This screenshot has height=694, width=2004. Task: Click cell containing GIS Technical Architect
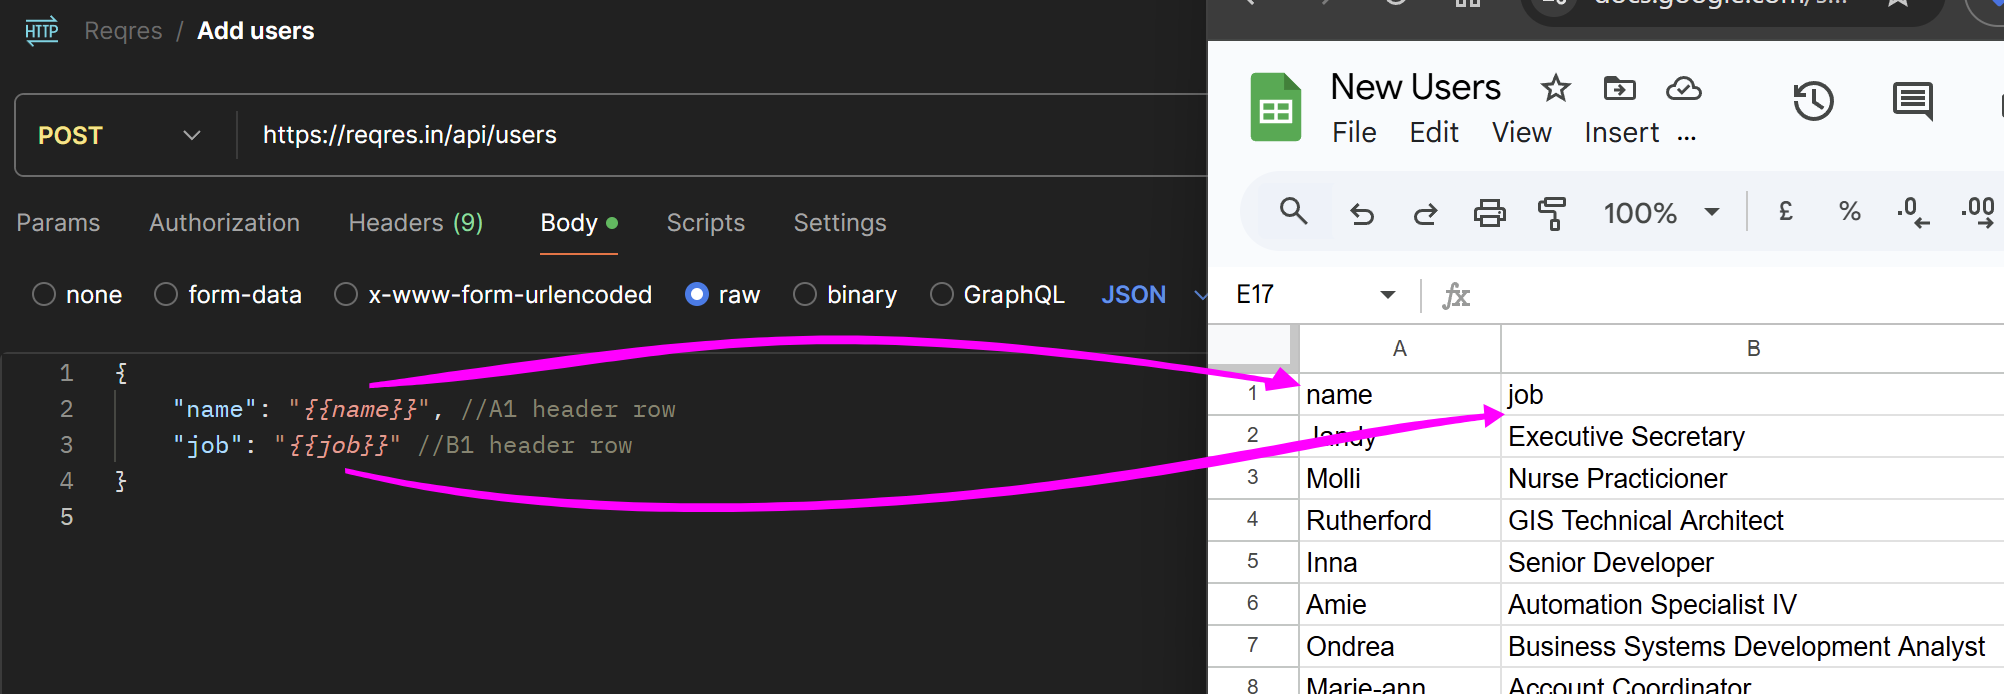pos(1753,521)
